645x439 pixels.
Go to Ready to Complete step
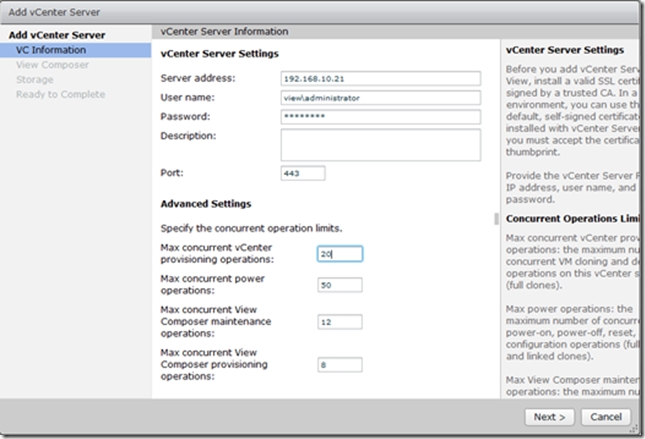pos(60,95)
